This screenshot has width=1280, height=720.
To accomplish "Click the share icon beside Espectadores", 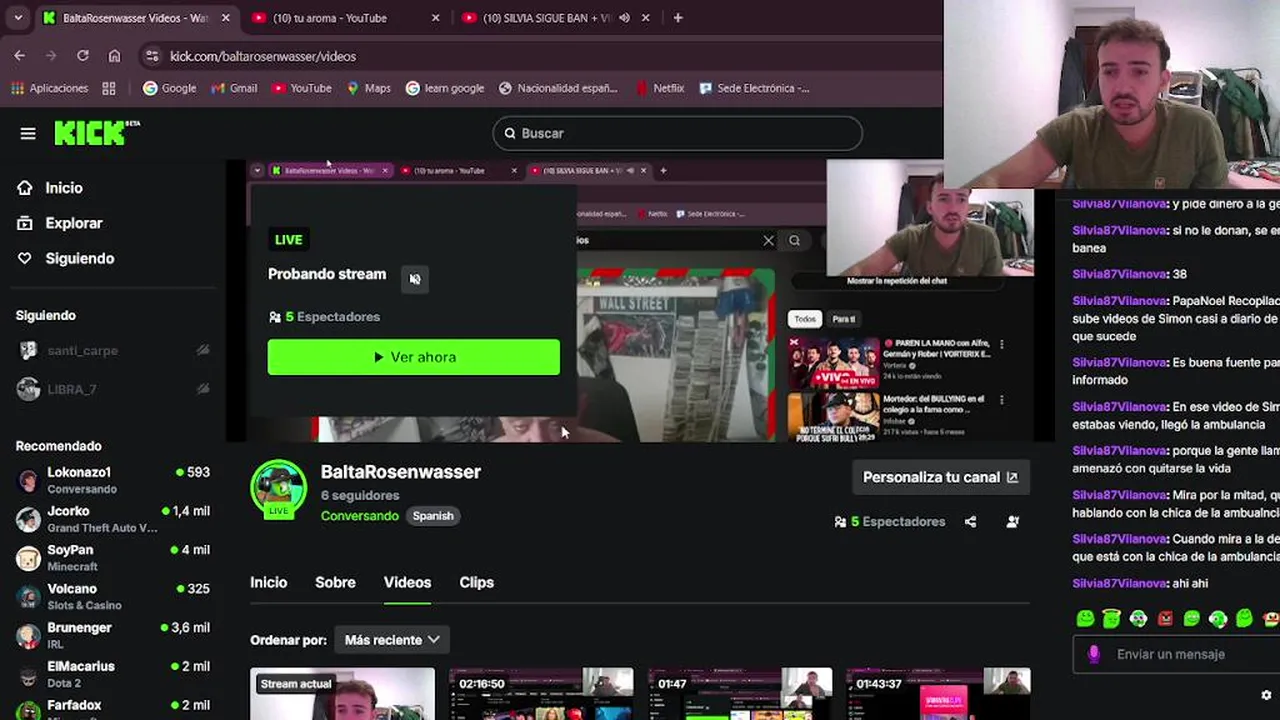I will tap(970, 521).
